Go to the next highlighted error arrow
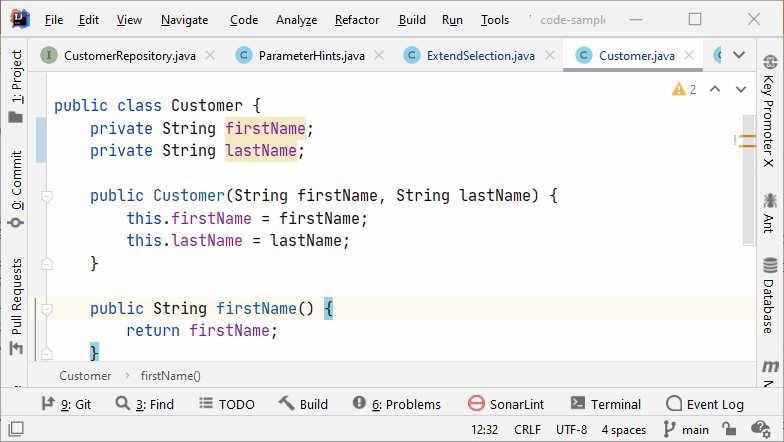Screen dimensions: 784x442 (x=740, y=90)
